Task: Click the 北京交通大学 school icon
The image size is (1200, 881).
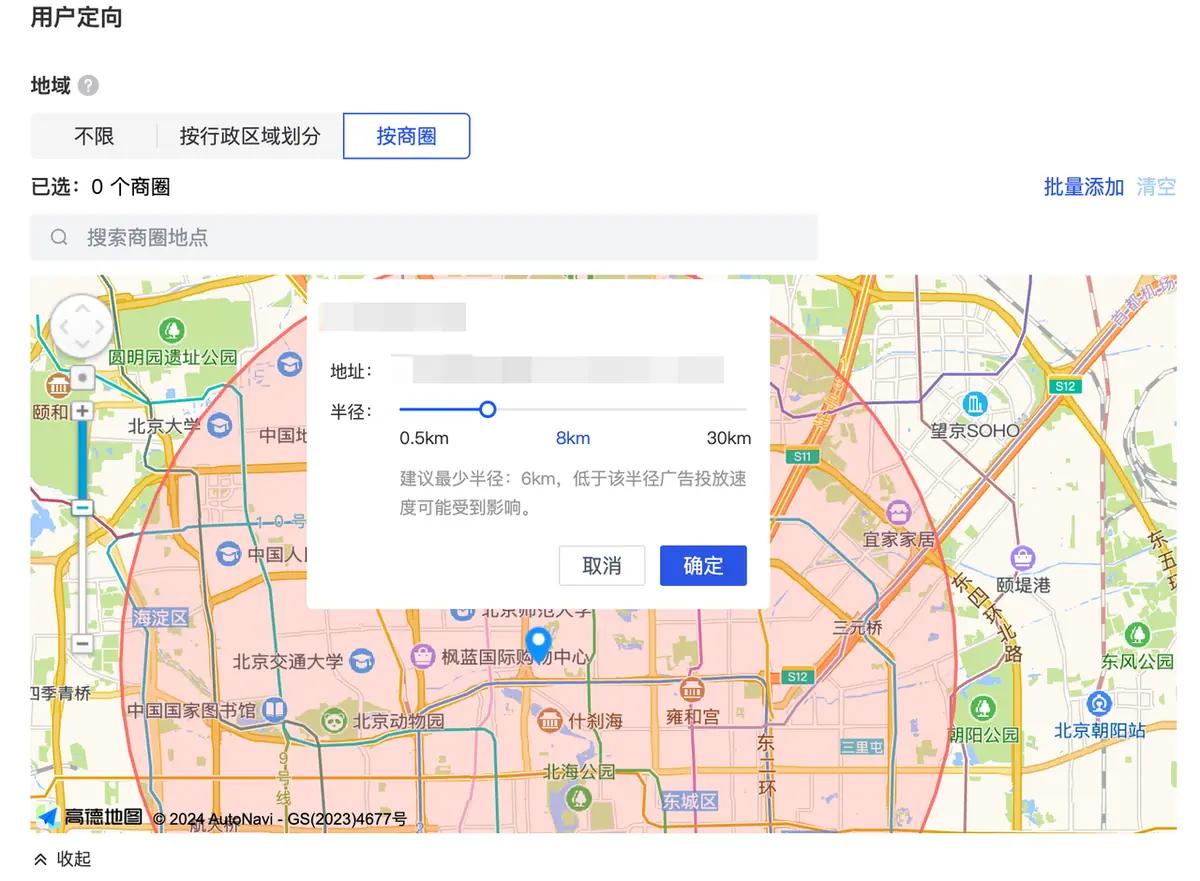Action: pyautogui.click(x=362, y=660)
